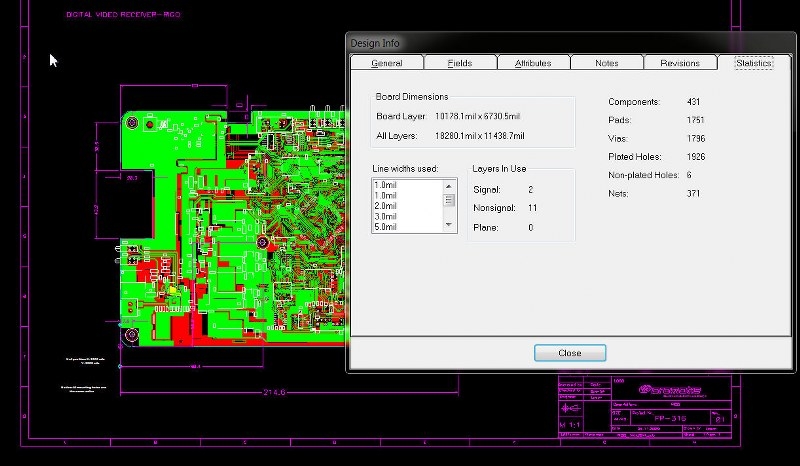Show the Revisions tab
Image resolution: width=800 pixels, height=466 pixels.
680,63
